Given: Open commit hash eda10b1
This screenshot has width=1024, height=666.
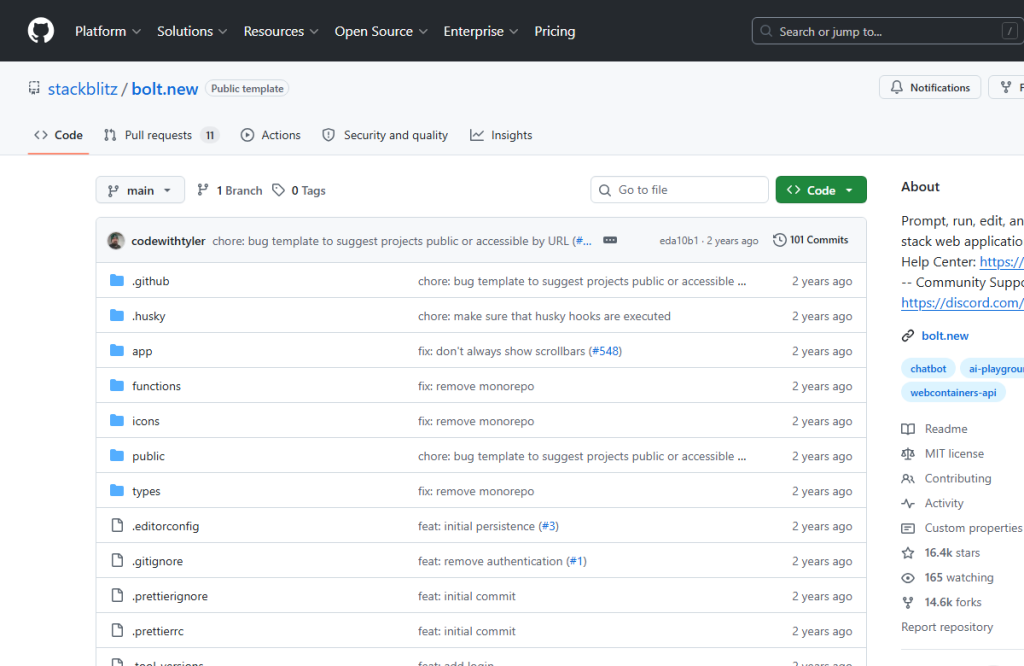Looking at the screenshot, I should pos(679,240).
